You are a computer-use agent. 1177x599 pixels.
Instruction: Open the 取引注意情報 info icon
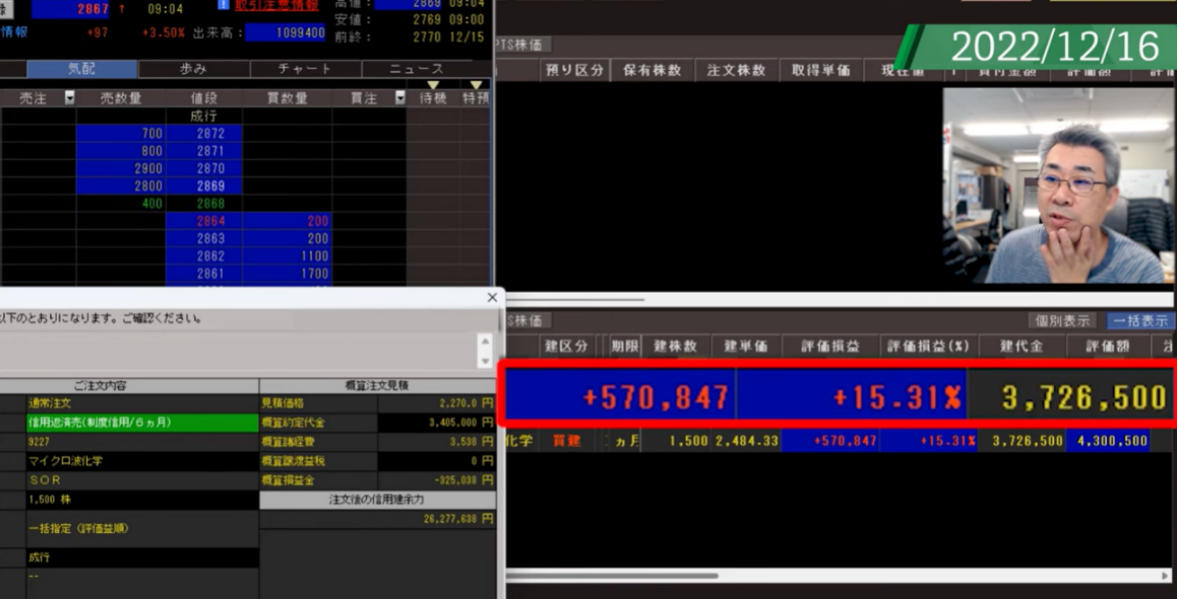coord(223,5)
